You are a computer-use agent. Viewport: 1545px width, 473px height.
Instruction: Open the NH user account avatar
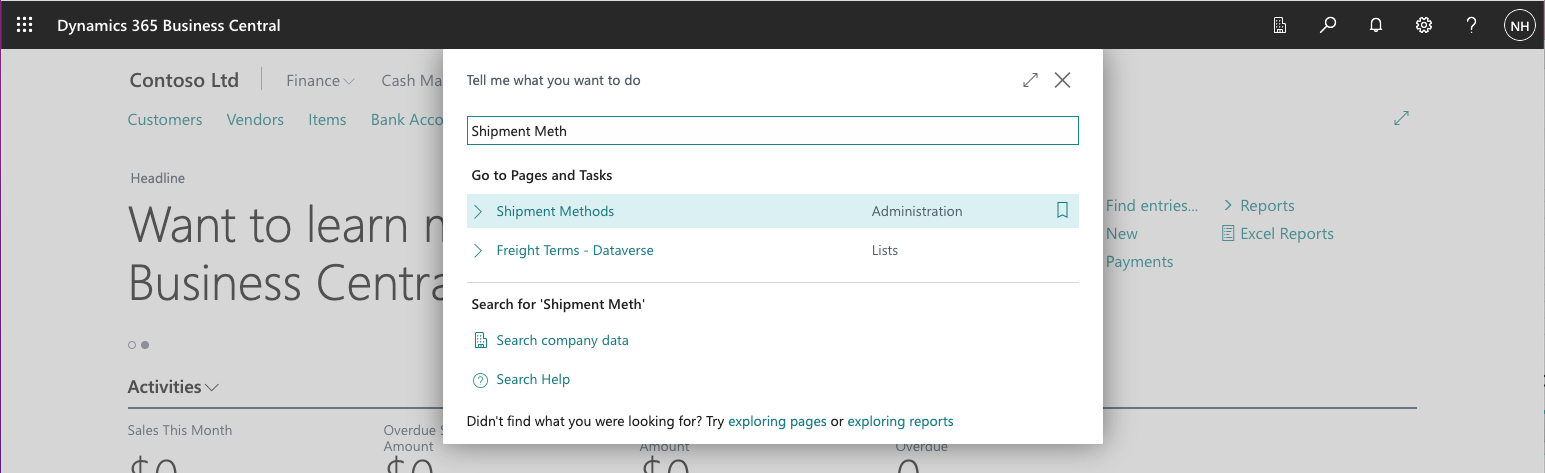(x=1520, y=26)
